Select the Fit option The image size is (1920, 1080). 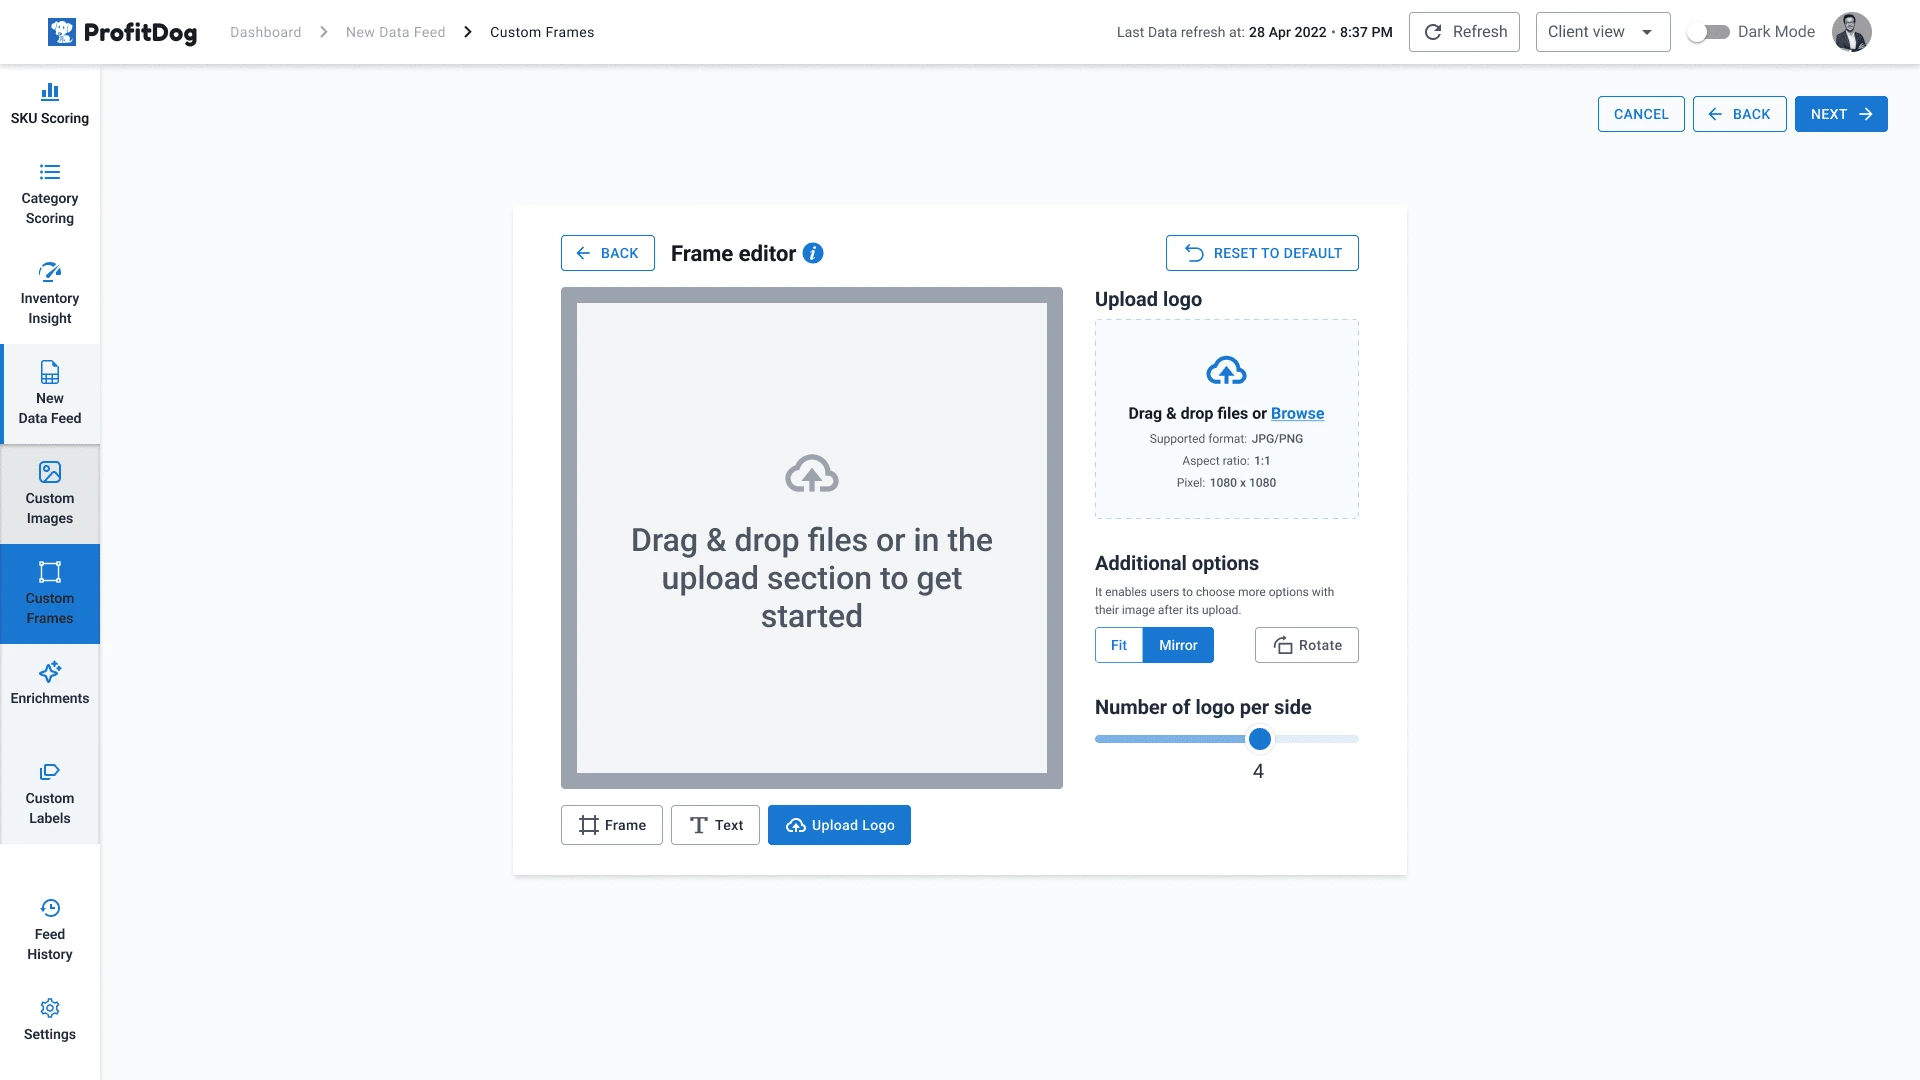coord(1118,645)
